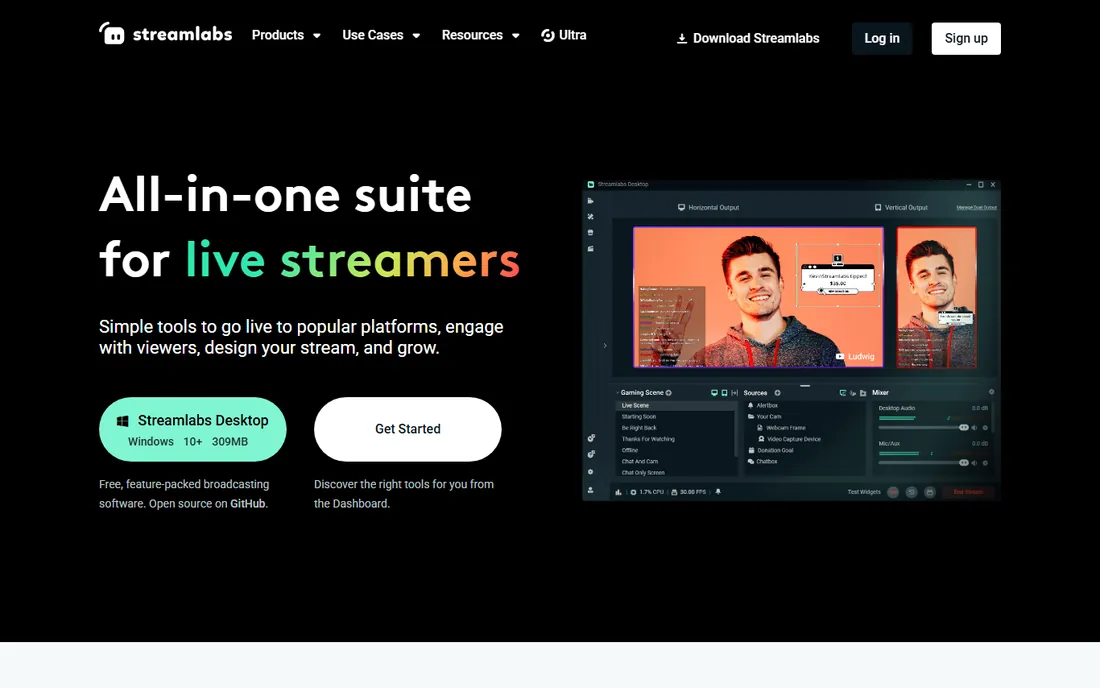The width and height of the screenshot is (1100, 688).
Task: Click the Log in button
Action: (882, 39)
